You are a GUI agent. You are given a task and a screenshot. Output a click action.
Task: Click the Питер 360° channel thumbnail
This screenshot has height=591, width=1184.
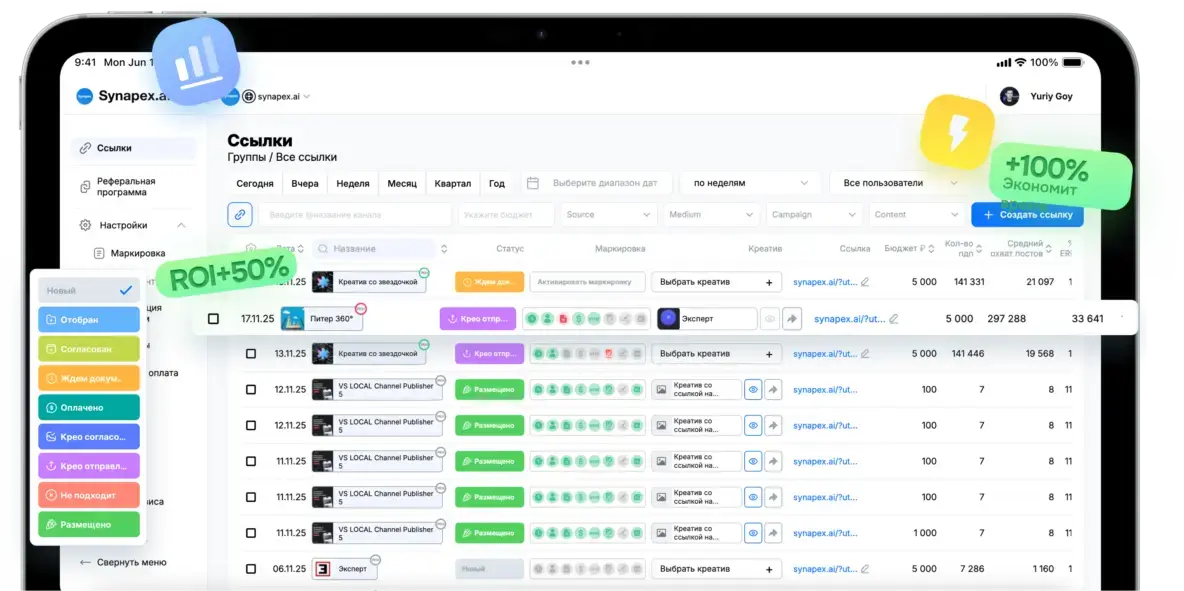[x=293, y=319]
